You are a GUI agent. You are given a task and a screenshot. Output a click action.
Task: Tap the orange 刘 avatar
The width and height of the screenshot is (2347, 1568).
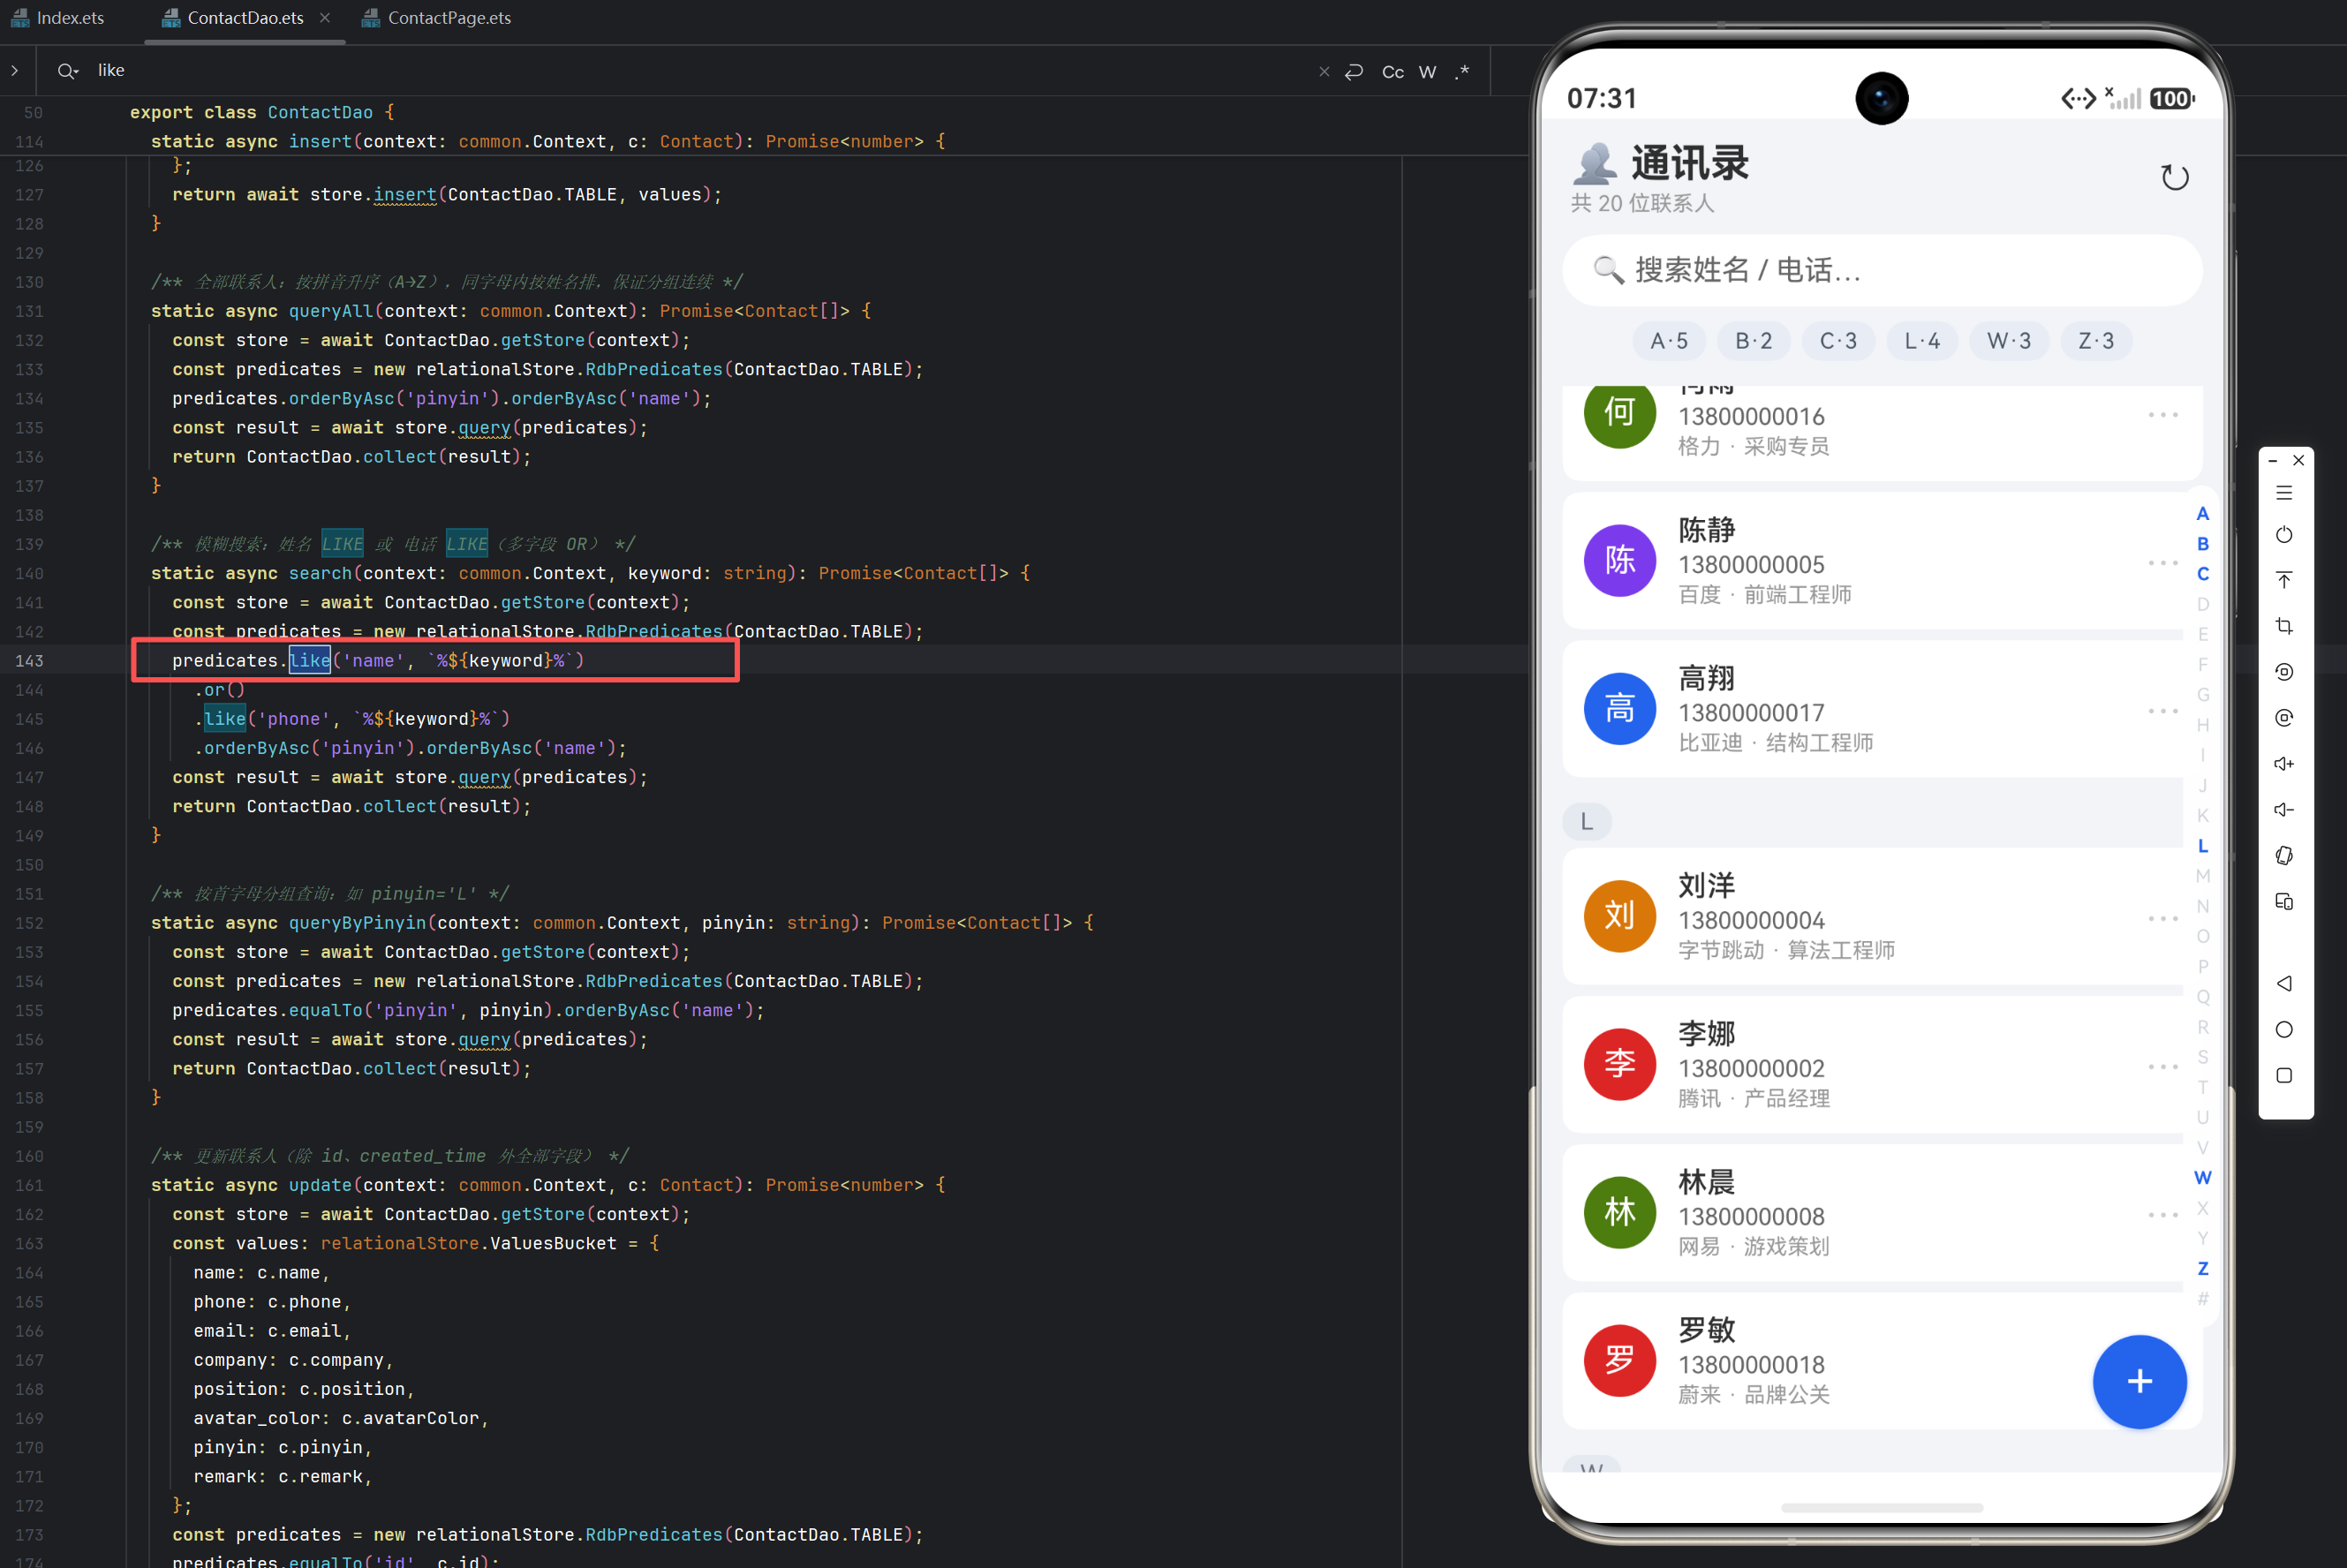tap(1620, 916)
